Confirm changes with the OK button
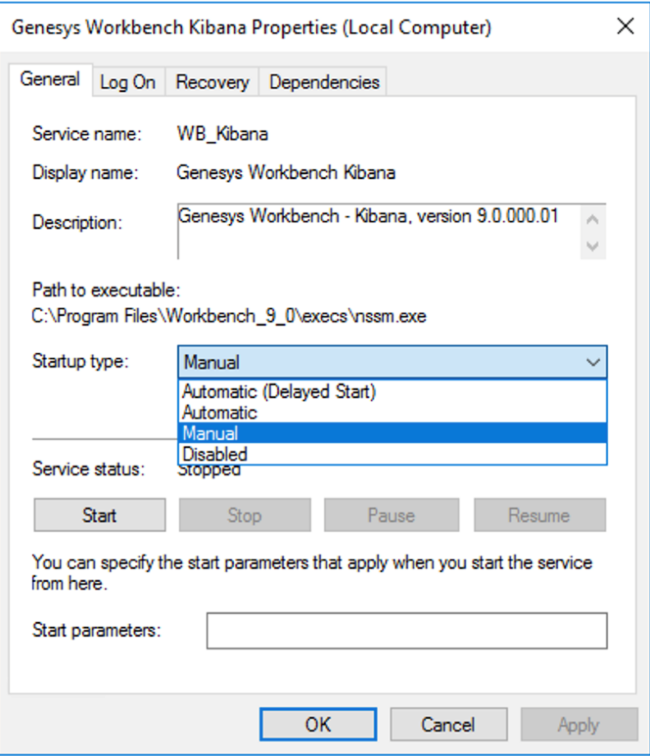This screenshot has height=756, width=650. tap(318, 724)
